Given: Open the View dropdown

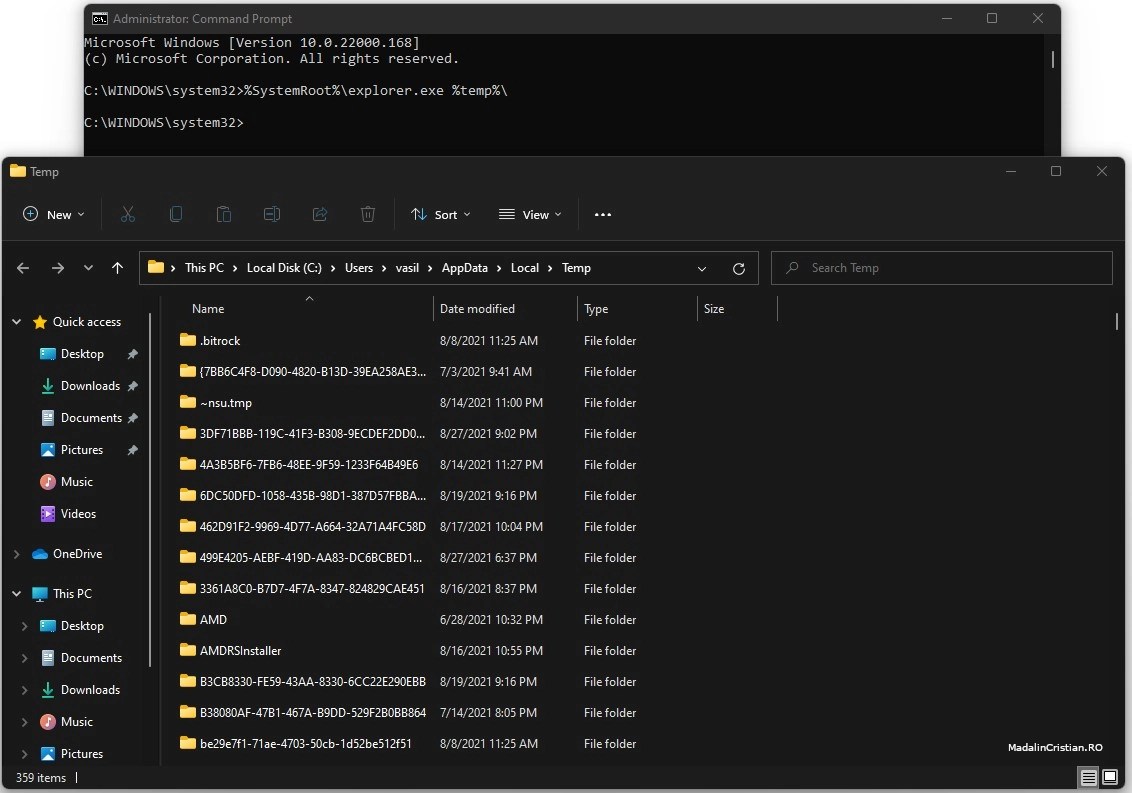Looking at the screenshot, I should pyautogui.click(x=530, y=214).
